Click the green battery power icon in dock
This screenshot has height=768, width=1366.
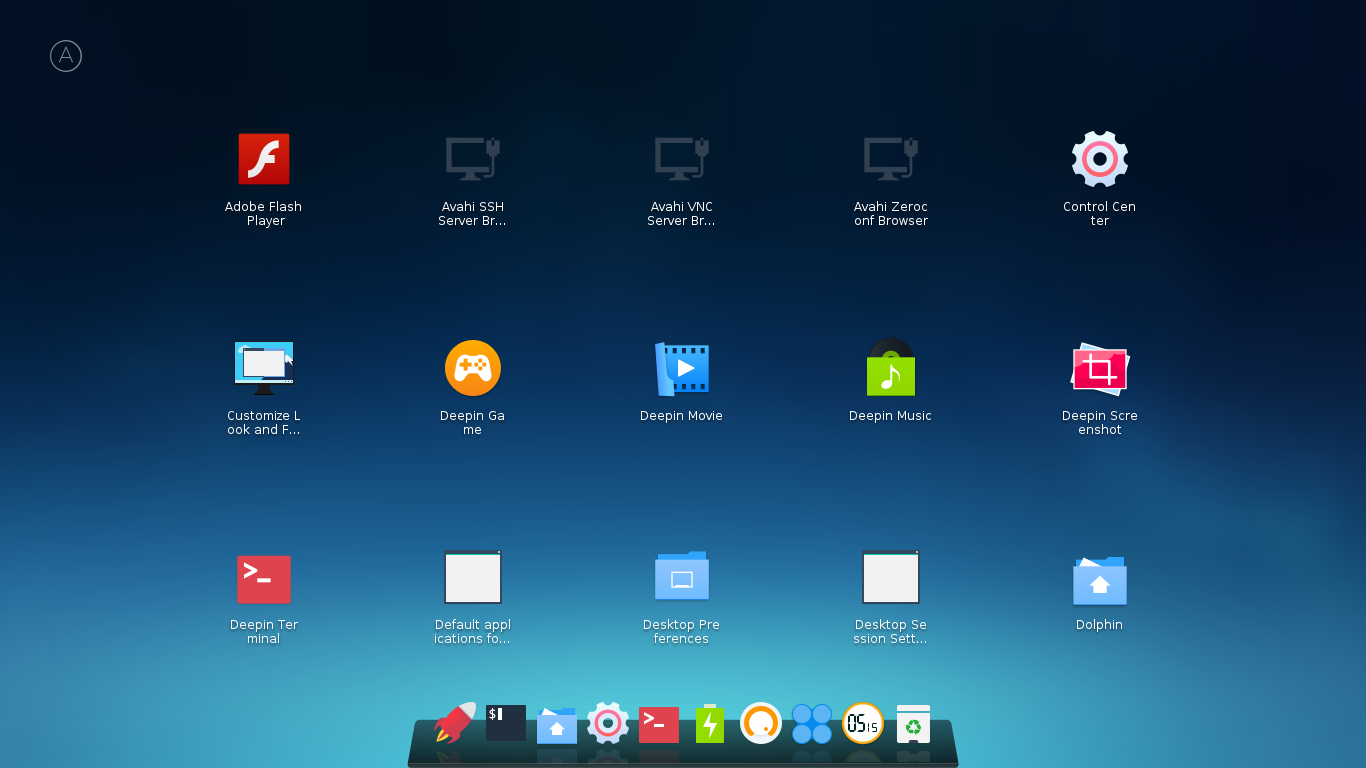[x=710, y=723]
